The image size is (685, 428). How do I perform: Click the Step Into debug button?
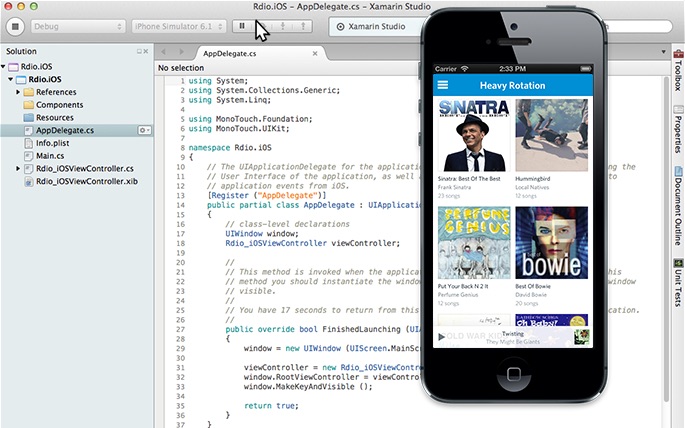(283, 26)
